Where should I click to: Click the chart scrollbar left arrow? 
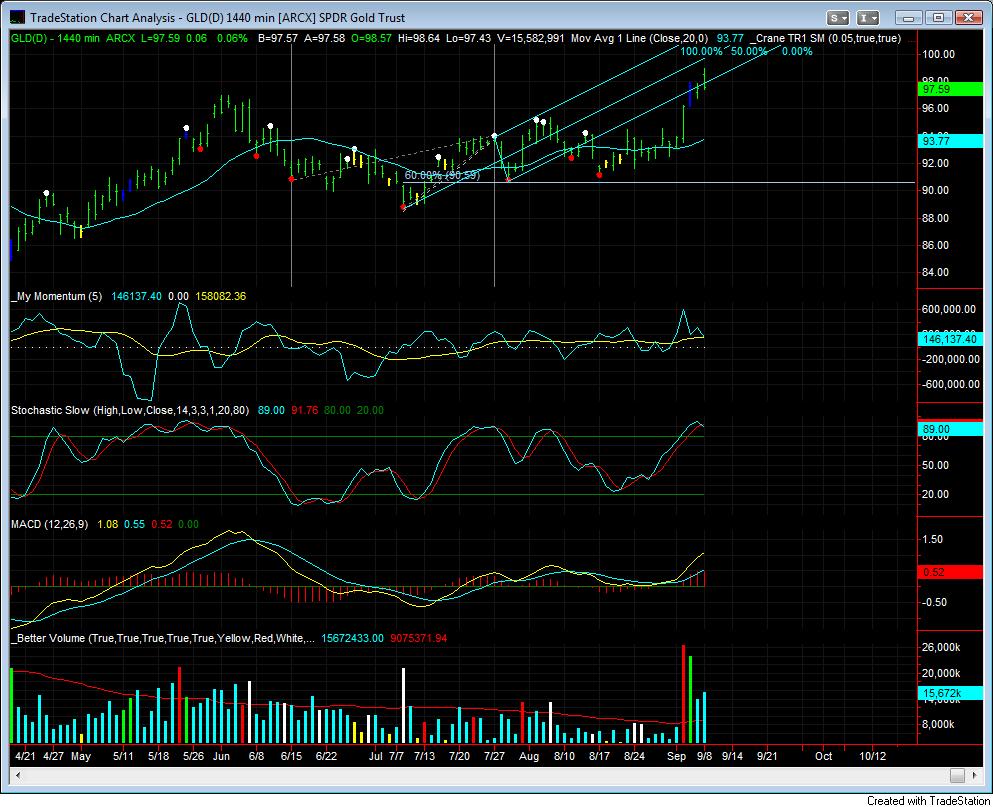[x=17, y=775]
